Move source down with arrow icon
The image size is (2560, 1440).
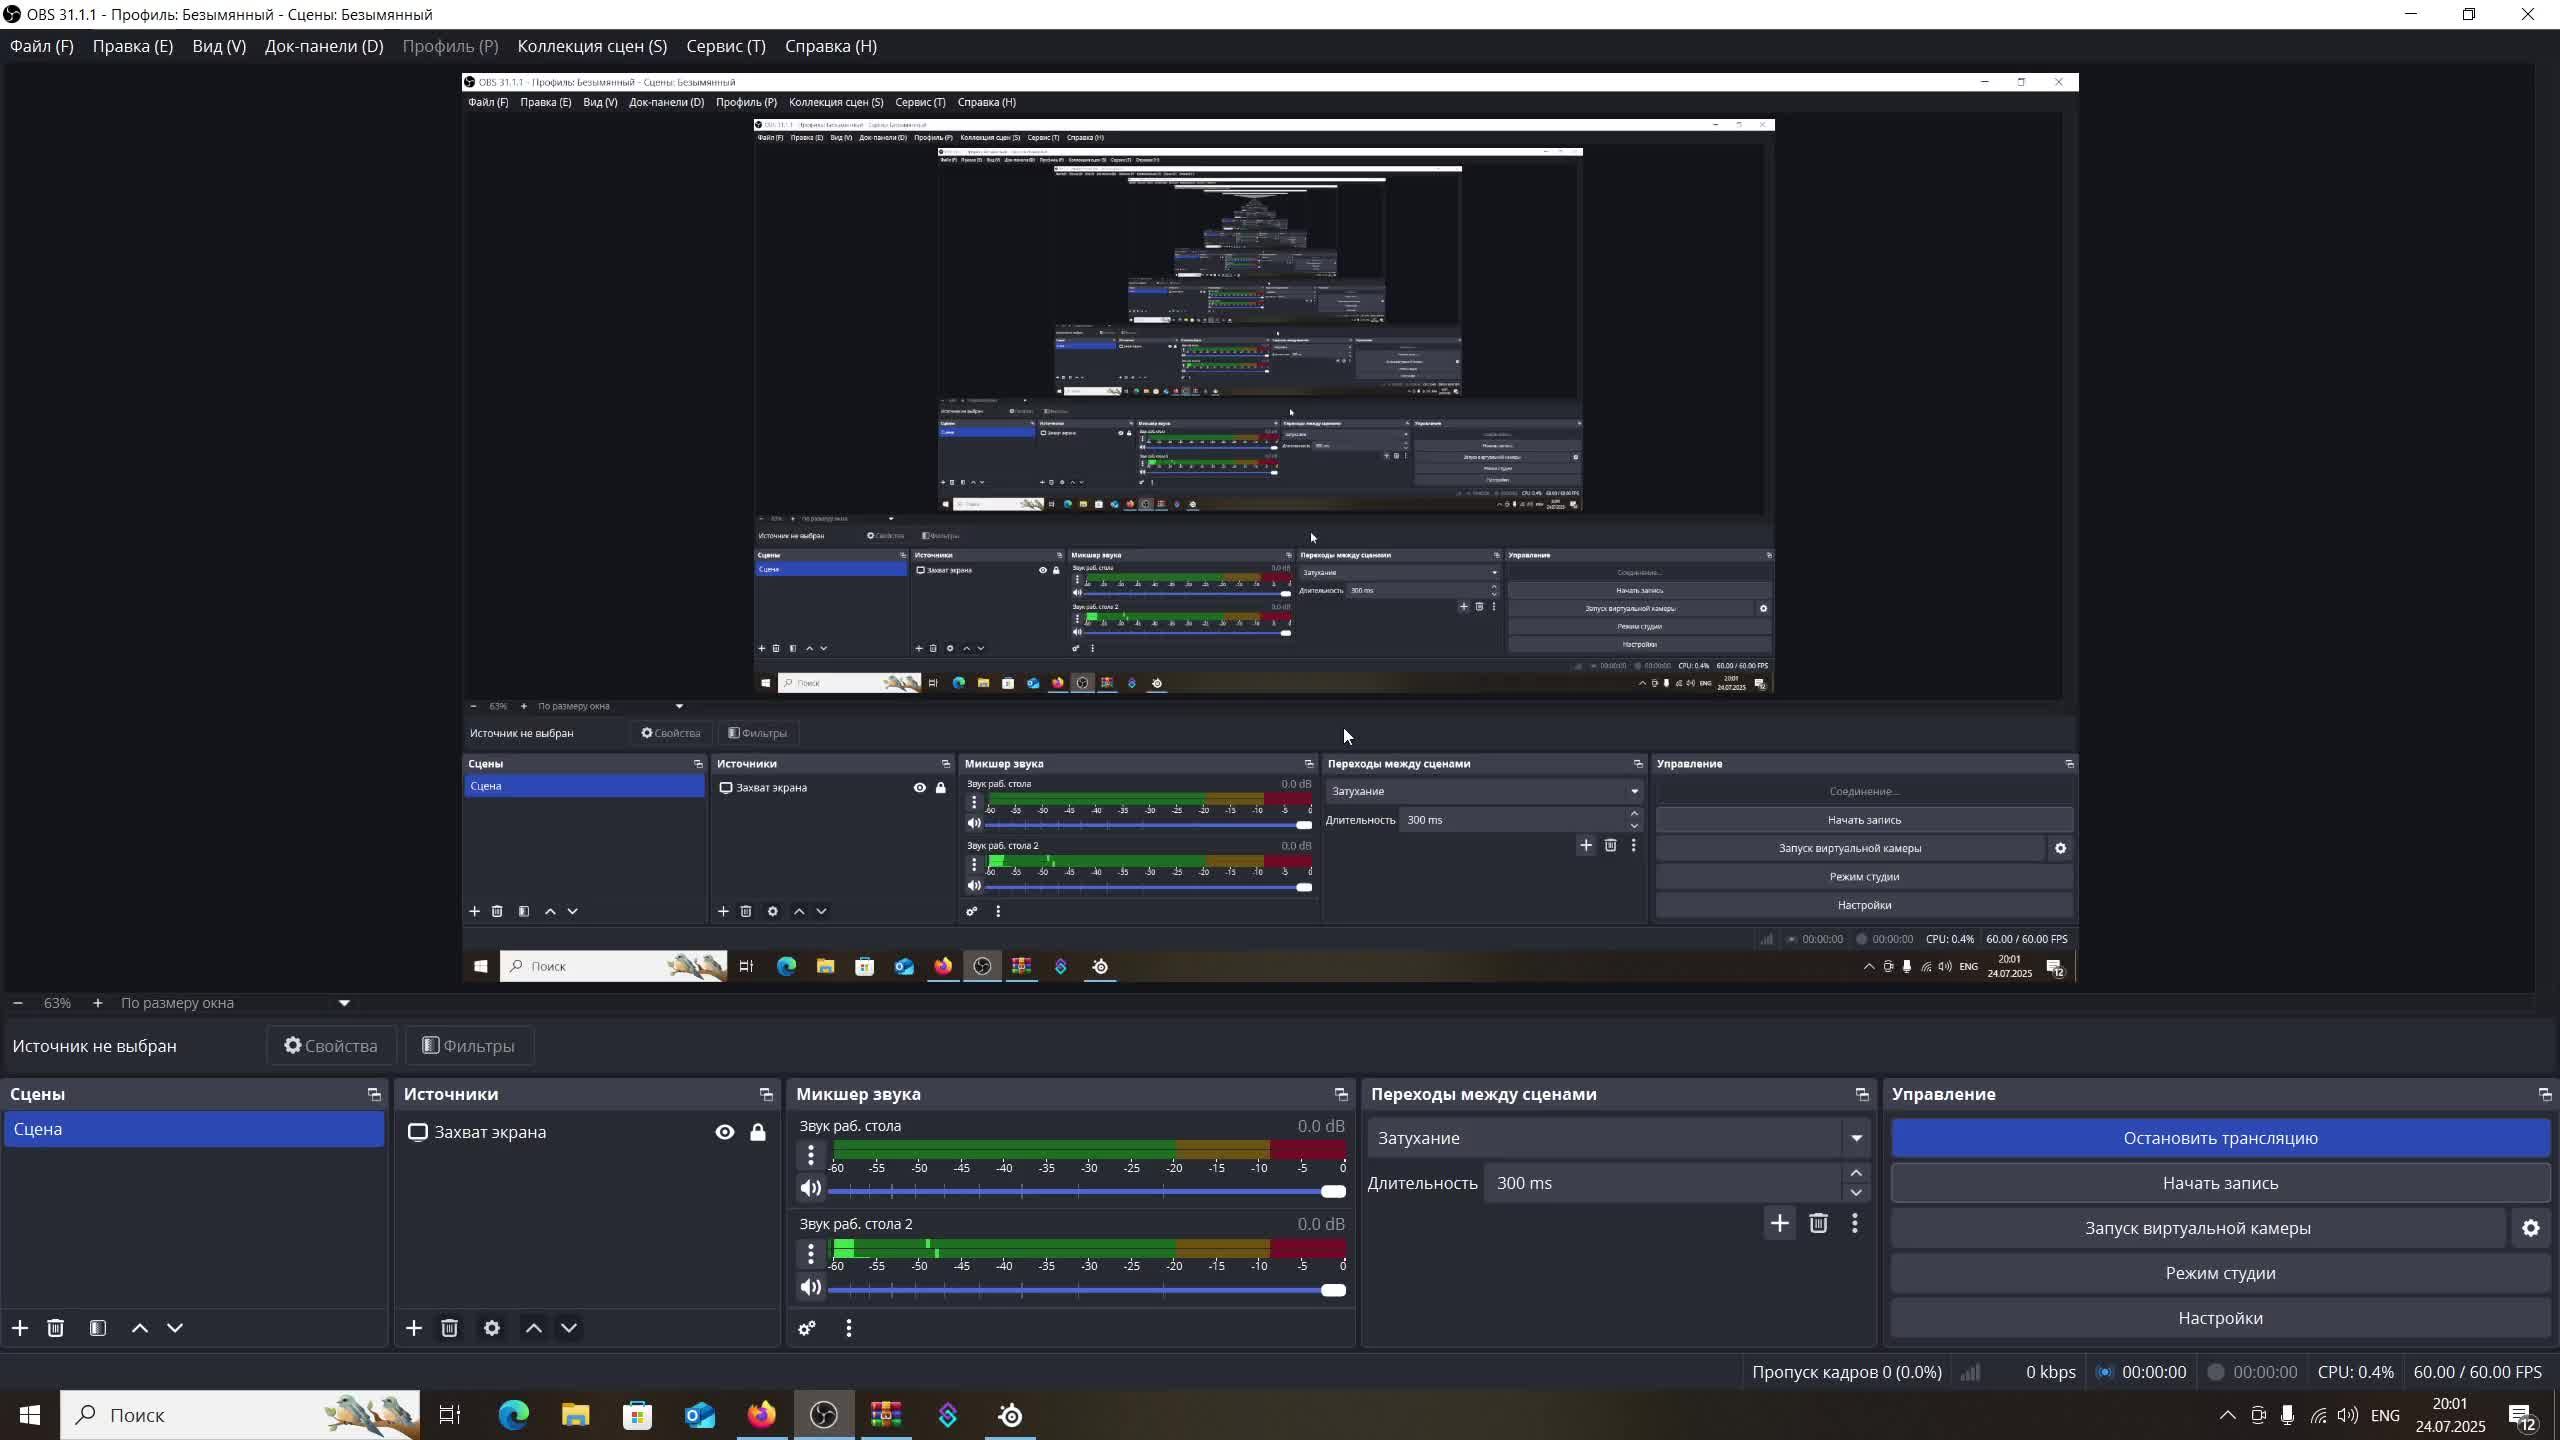[x=569, y=1328]
